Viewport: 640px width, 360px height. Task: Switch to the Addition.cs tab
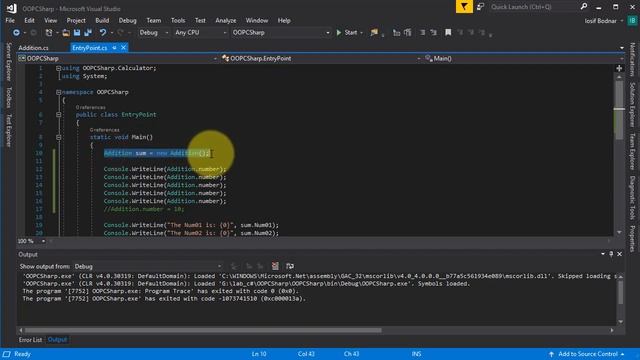pos(33,48)
